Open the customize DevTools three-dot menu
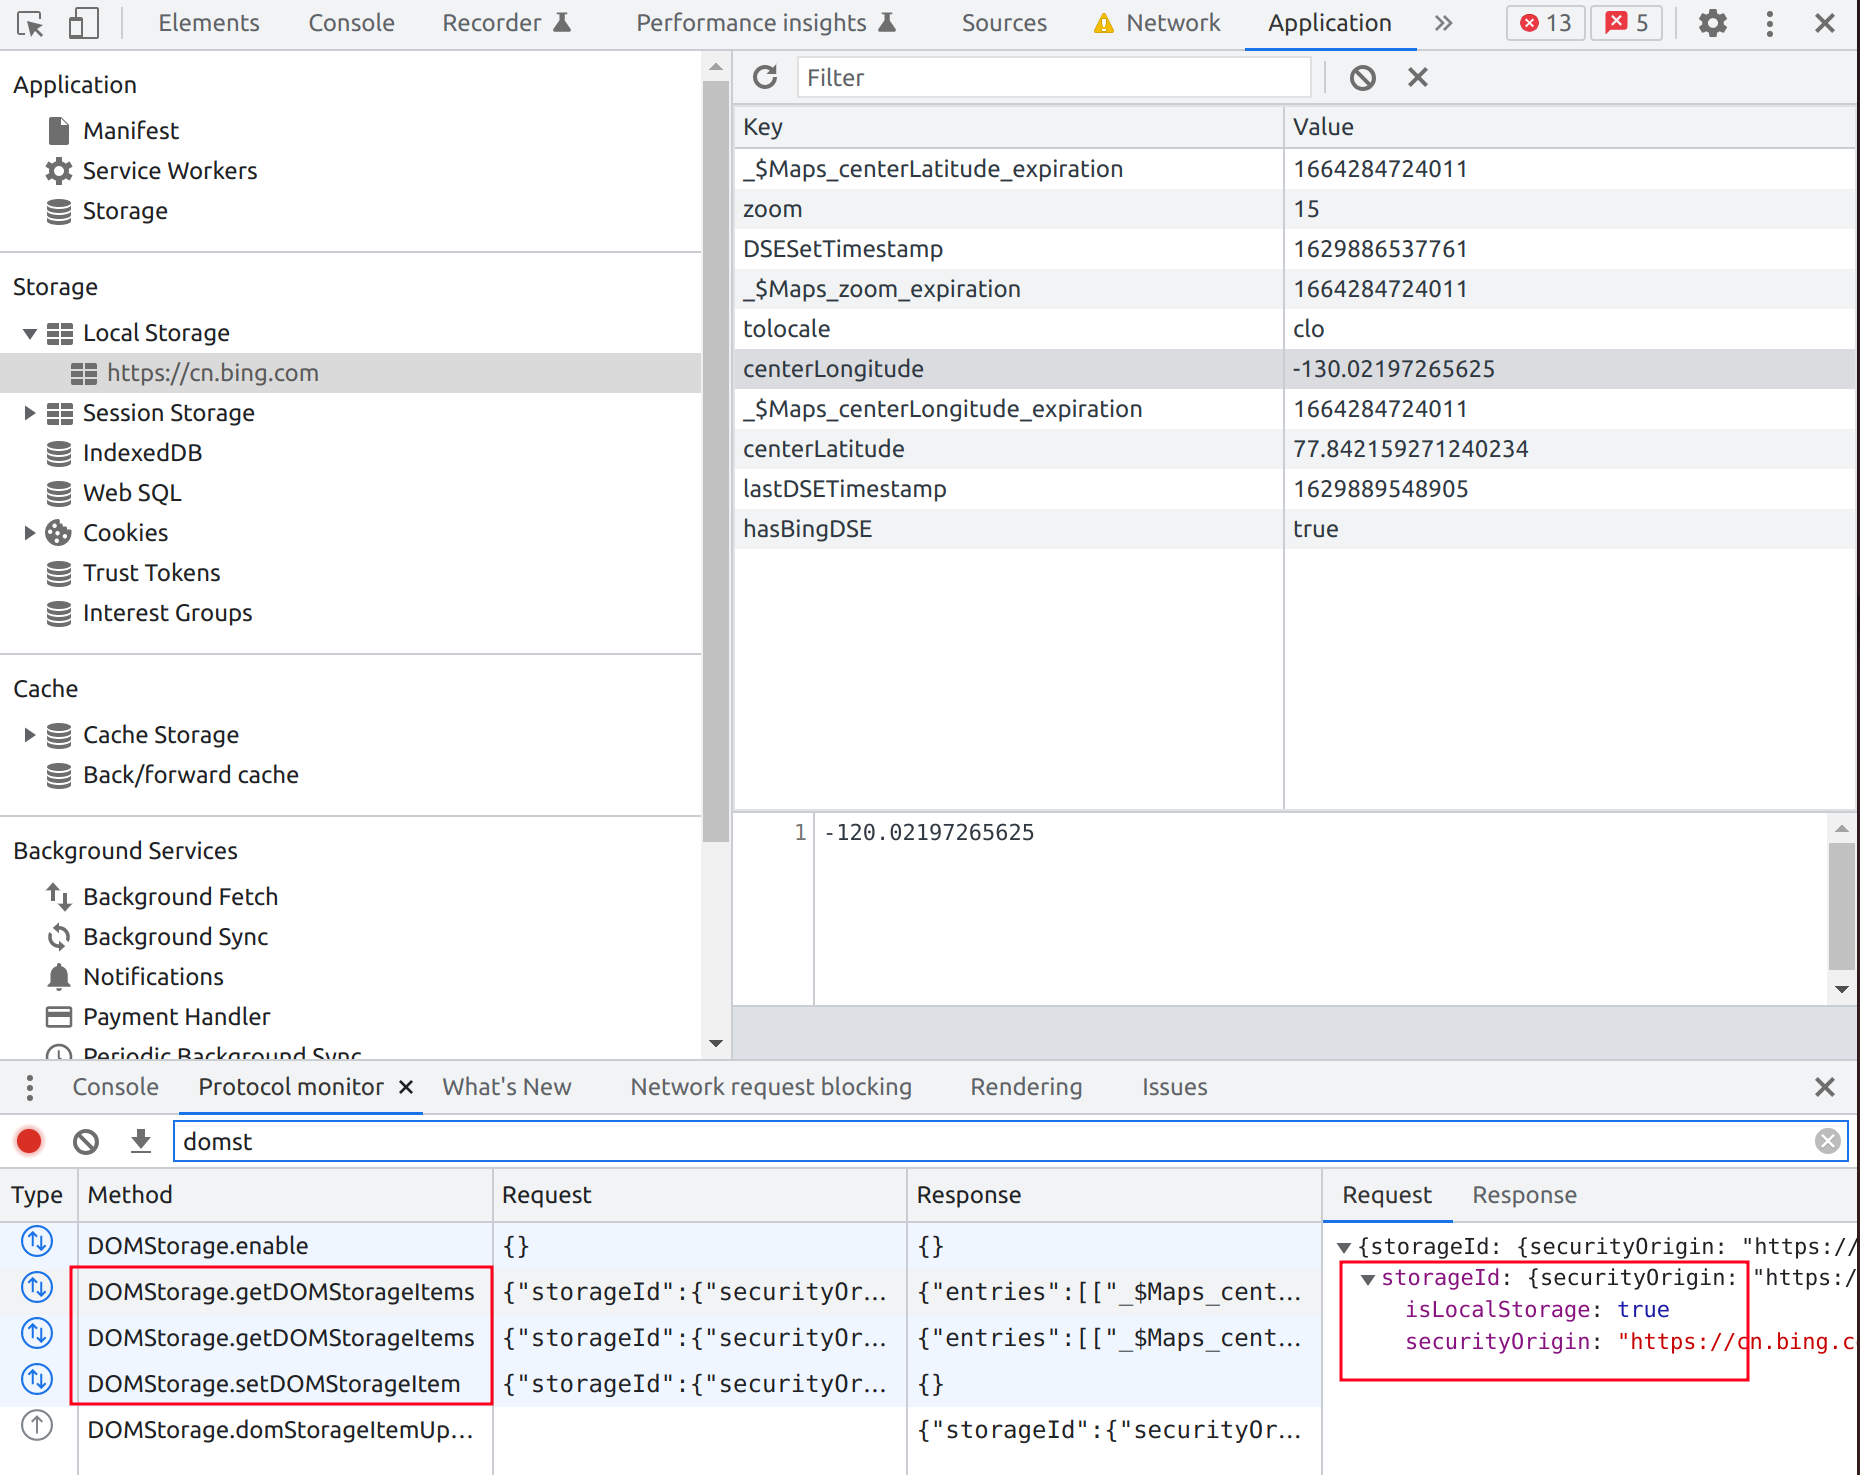Image resolution: width=1860 pixels, height=1475 pixels. pyautogui.click(x=1769, y=23)
